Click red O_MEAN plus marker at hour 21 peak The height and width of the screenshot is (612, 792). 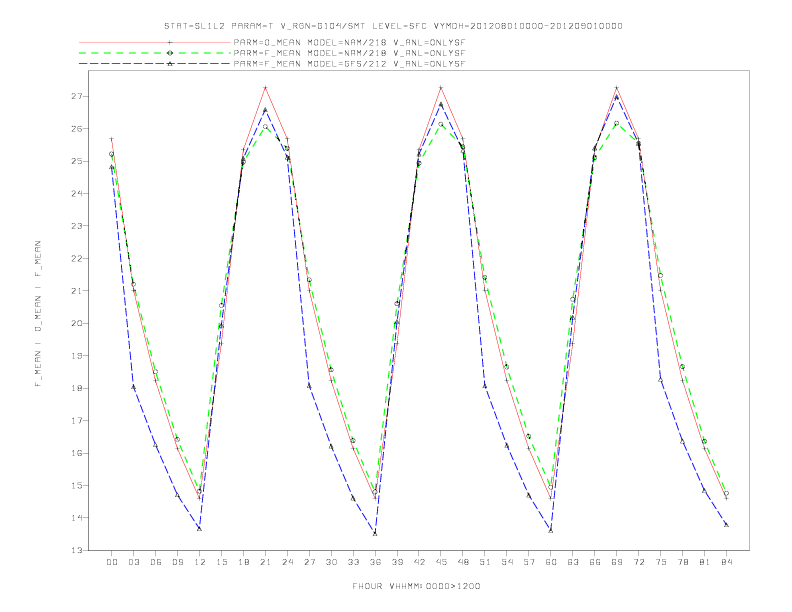(265, 88)
